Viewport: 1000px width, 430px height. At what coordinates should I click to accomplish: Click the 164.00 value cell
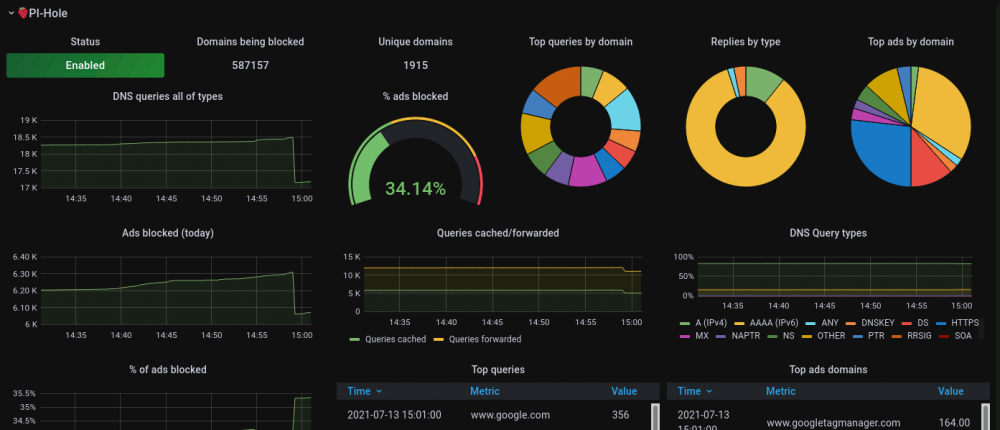tap(954, 422)
